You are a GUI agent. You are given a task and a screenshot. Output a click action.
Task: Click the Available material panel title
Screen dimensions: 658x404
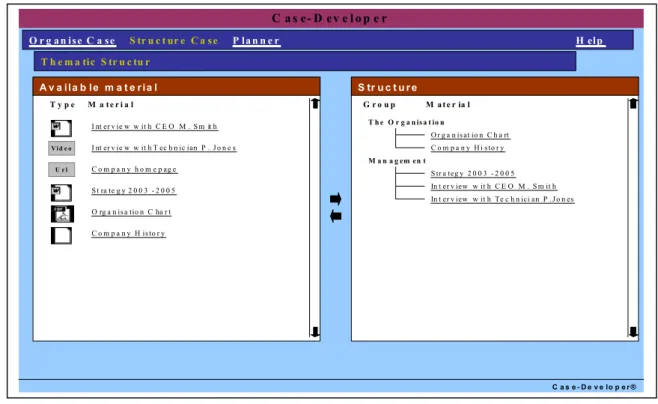99,87
